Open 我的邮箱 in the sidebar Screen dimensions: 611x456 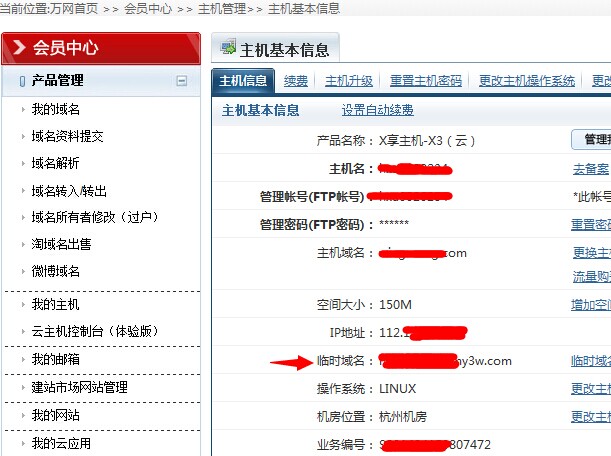point(56,359)
